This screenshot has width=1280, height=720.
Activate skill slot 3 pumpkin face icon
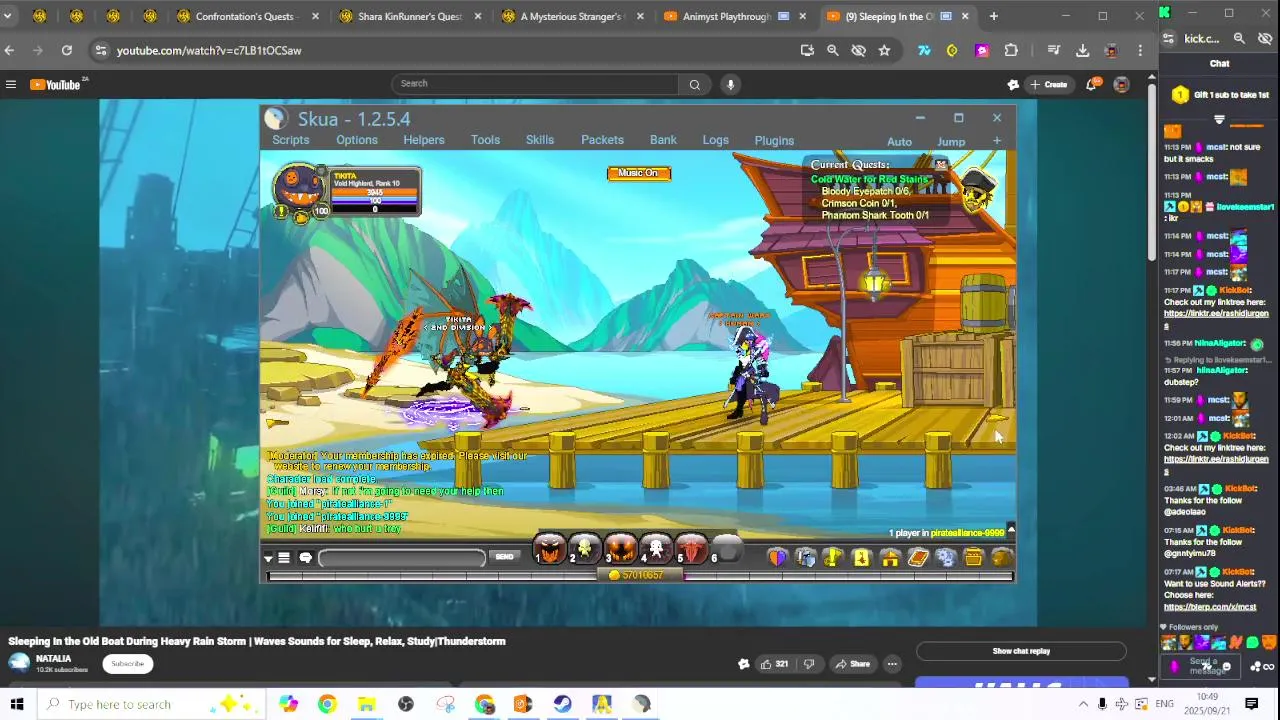[x=620, y=549]
